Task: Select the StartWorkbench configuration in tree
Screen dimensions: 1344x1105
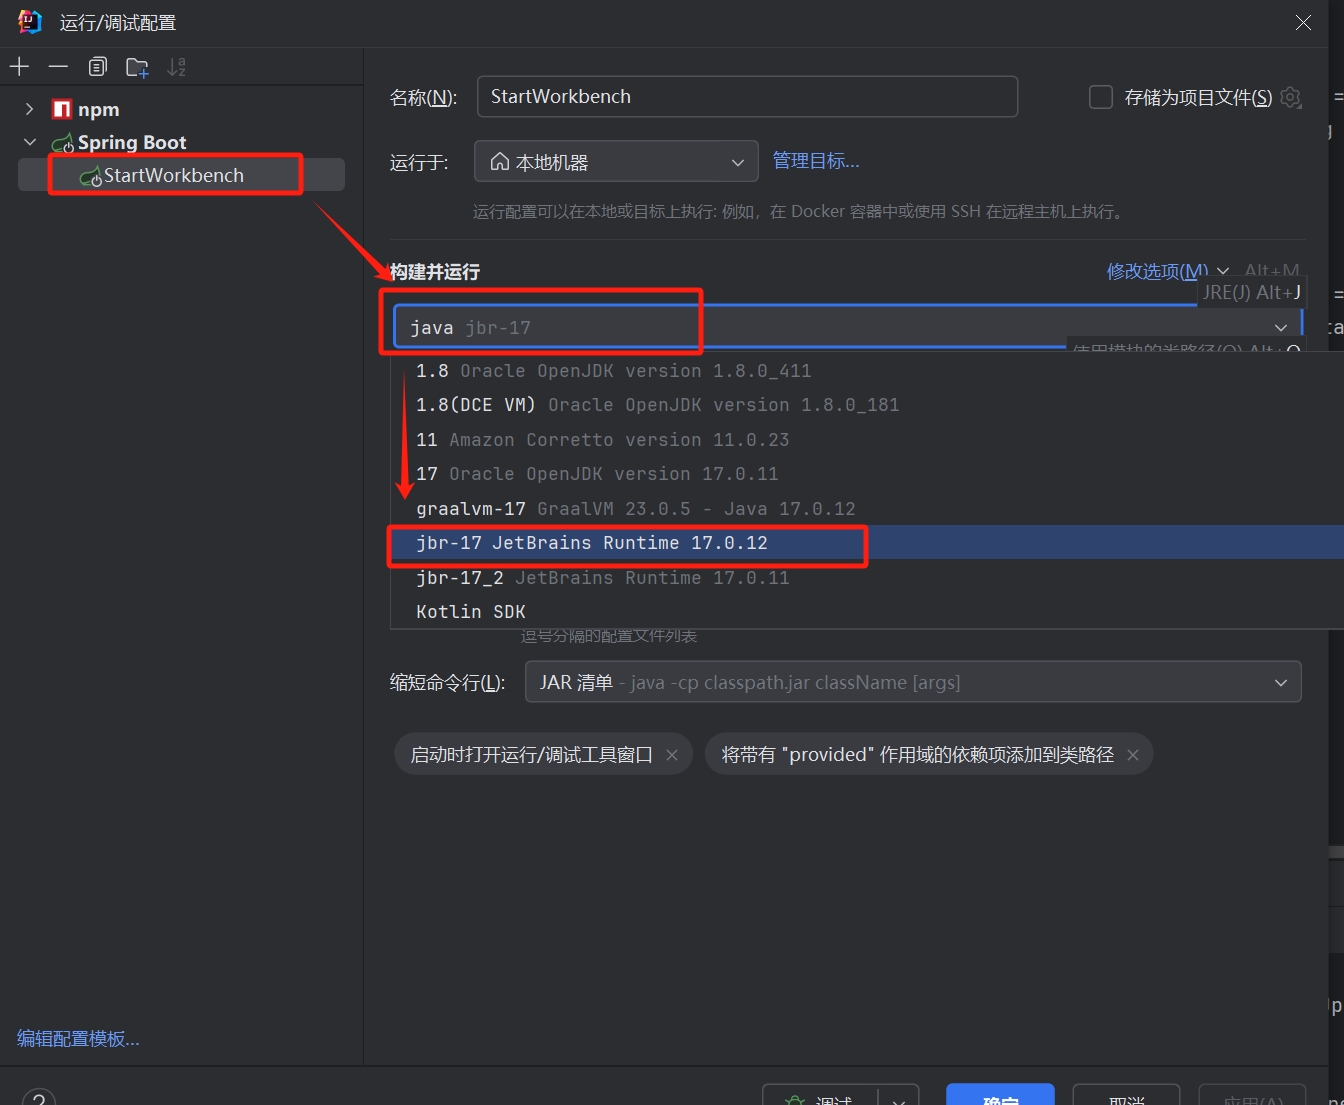Action: pos(182,175)
